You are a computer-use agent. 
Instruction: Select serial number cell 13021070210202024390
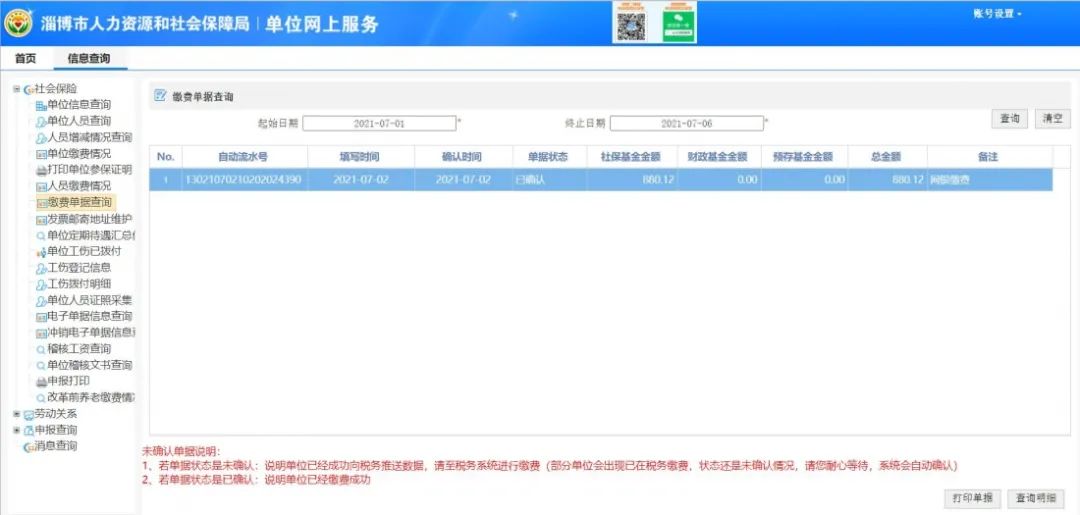point(245,180)
